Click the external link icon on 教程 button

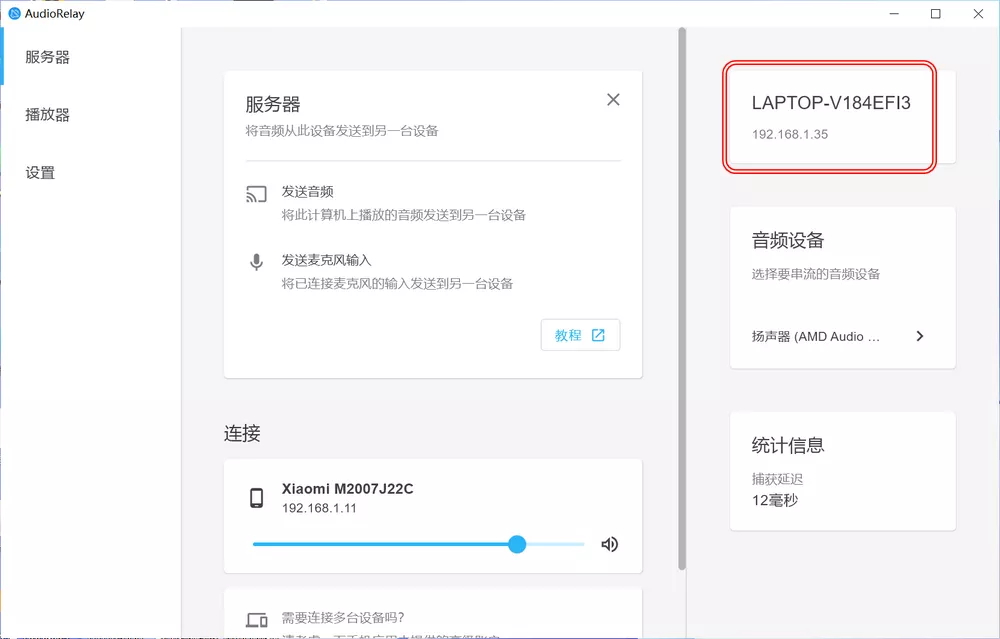click(x=596, y=335)
